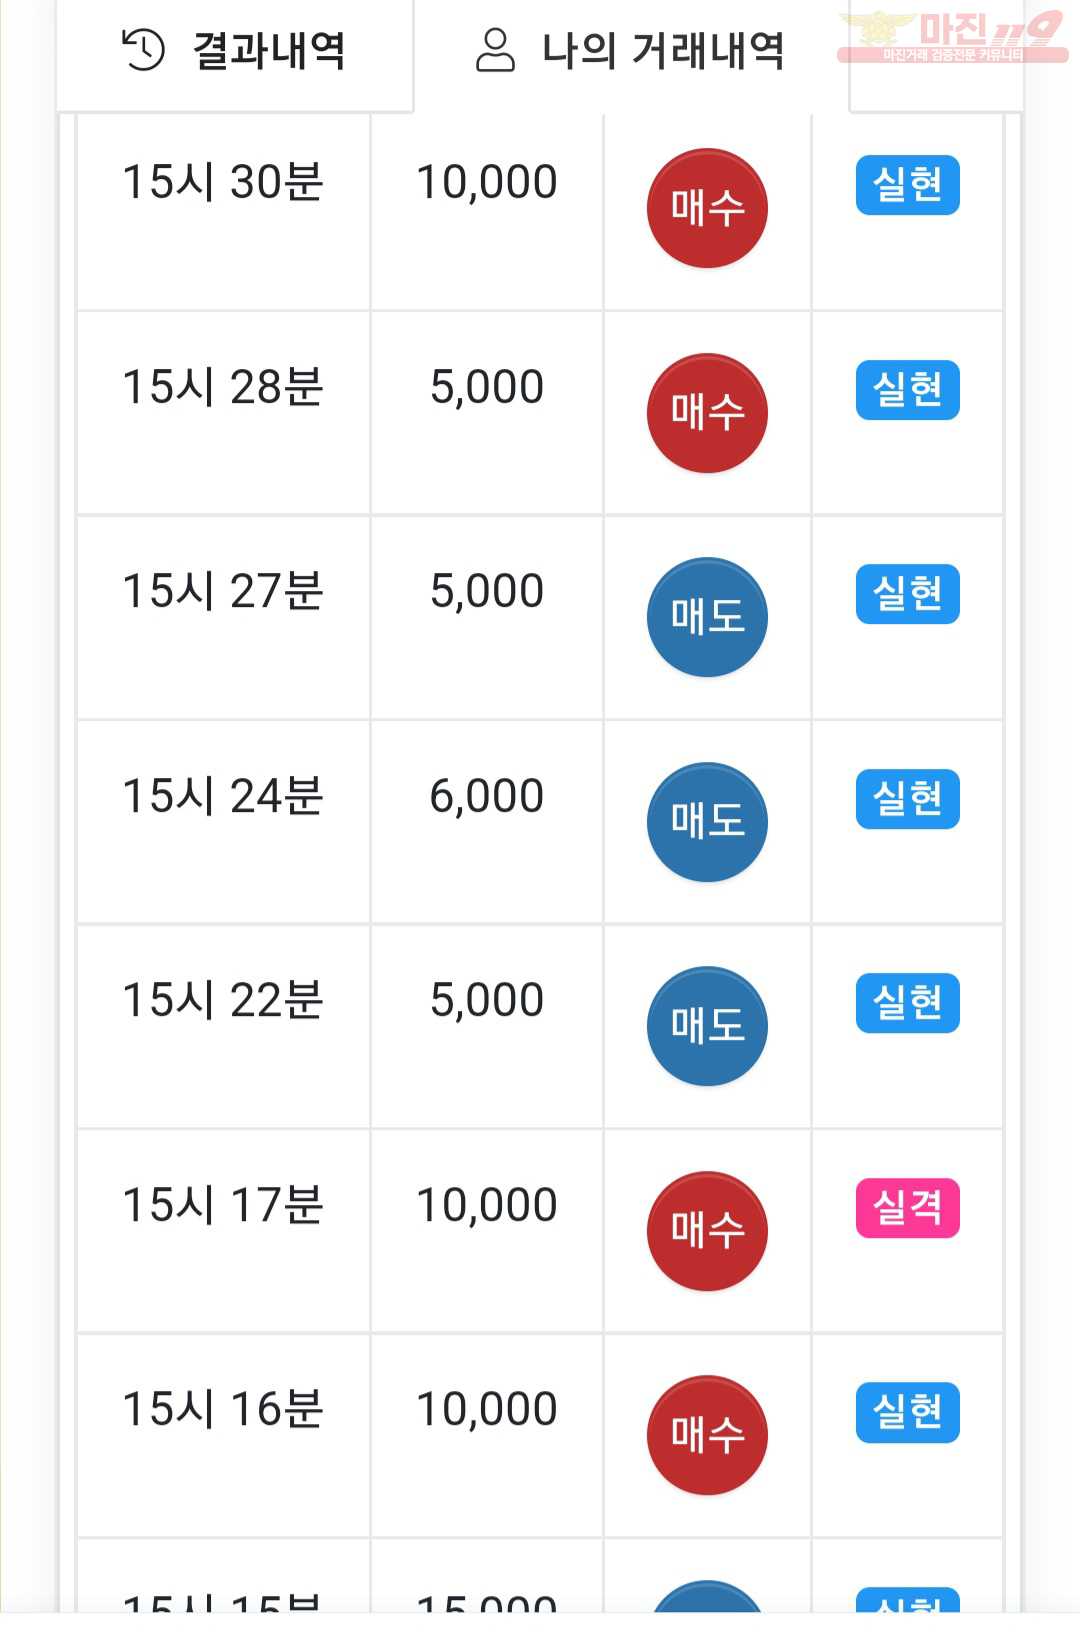The image size is (1080, 1642).
Task: Click the user profile icon
Action: tap(495, 50)
